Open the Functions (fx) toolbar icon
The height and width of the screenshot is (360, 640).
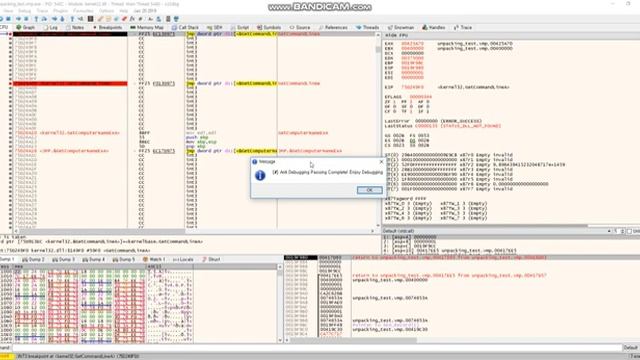pyautogui.click(x=132, y=19)
